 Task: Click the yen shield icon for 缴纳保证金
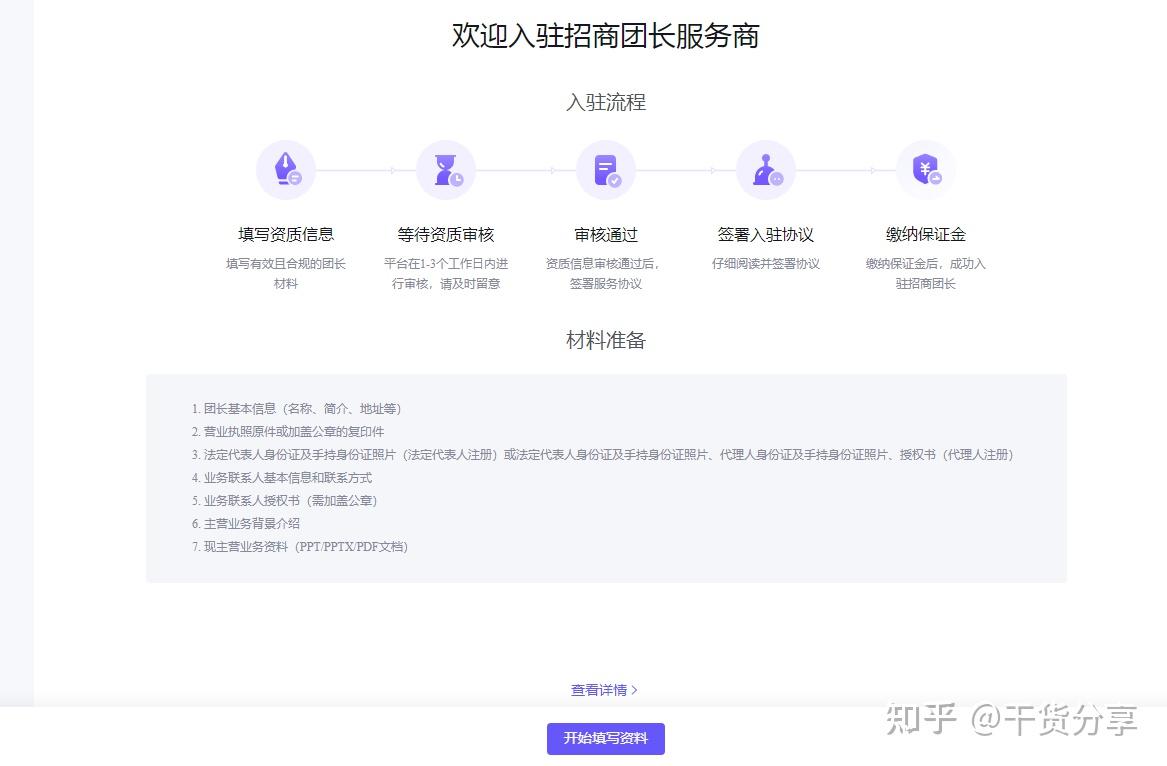(x=926, y=170)
